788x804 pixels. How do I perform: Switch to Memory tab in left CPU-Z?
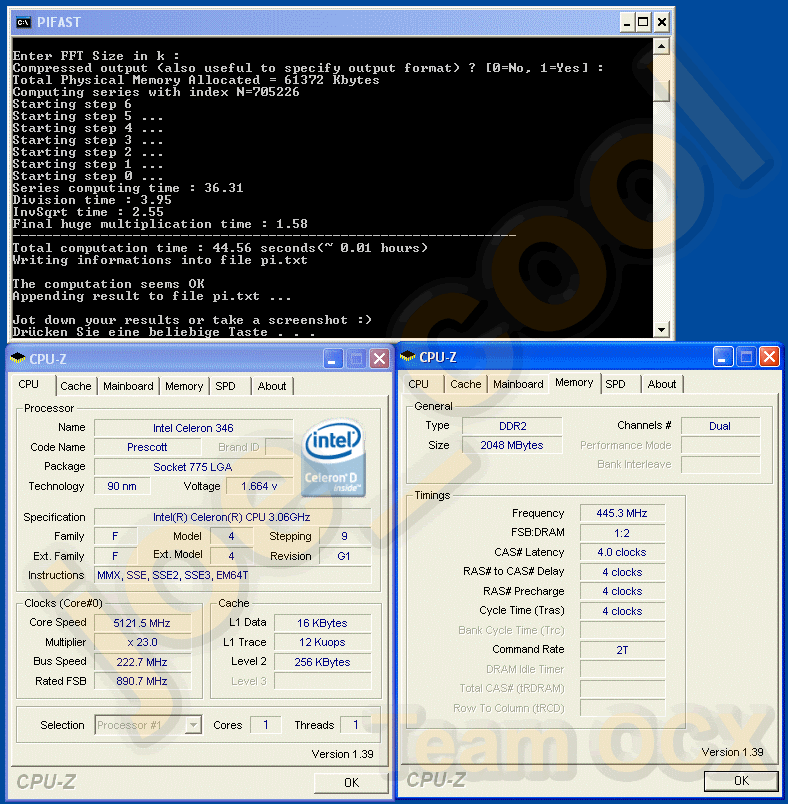(x=184, y=386)
